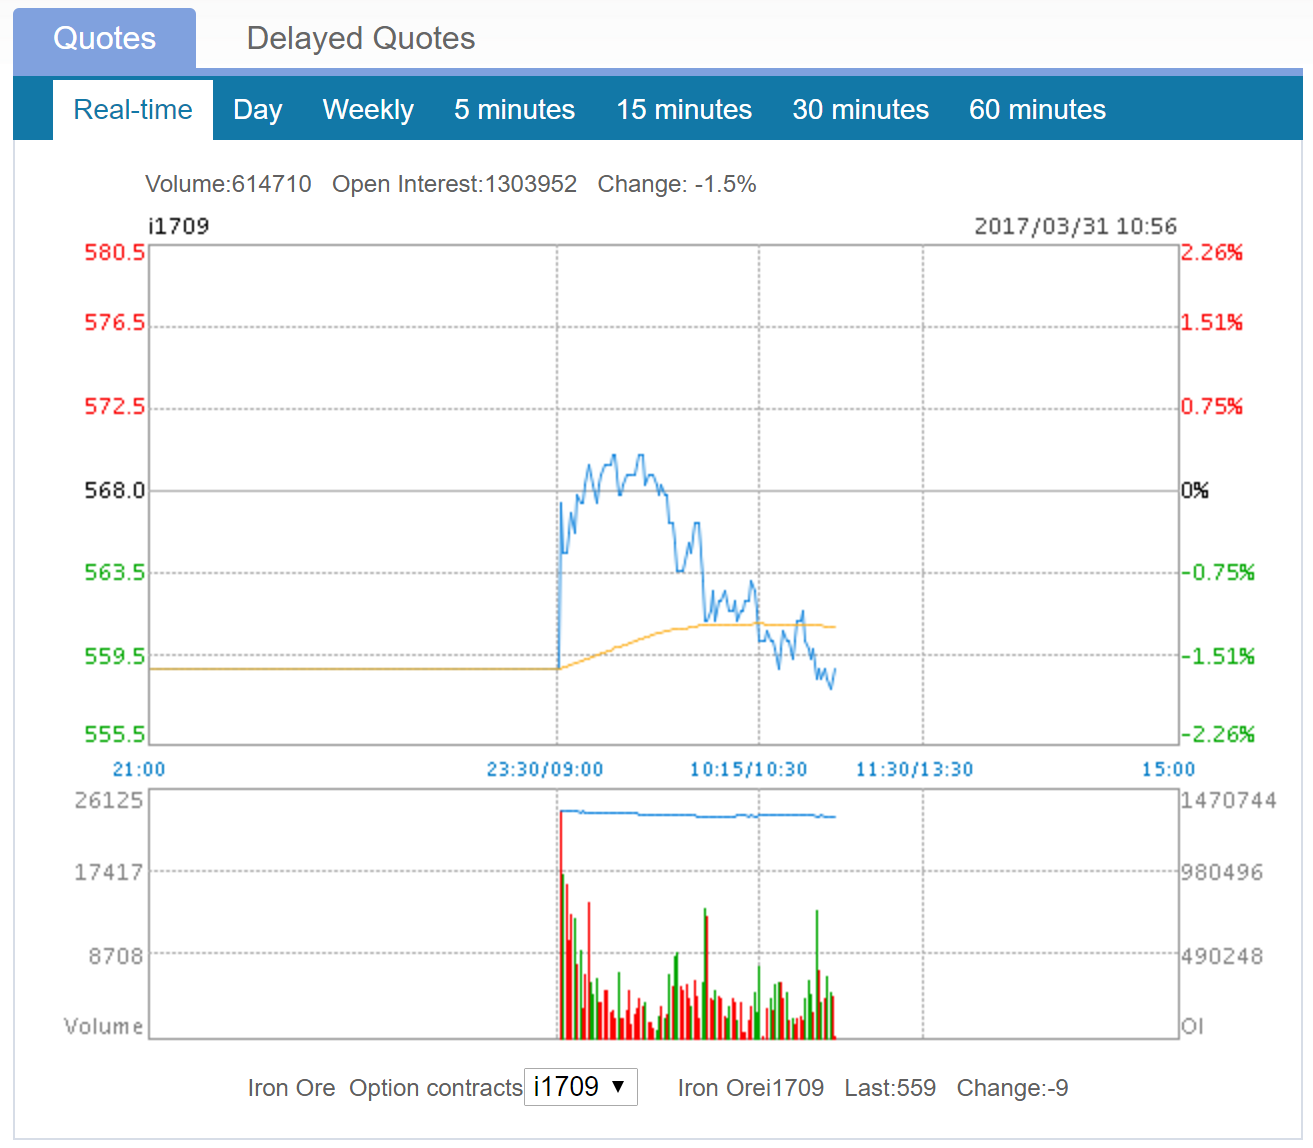Viewport: 1313px width, 1148px height.
Task: Click the 10:15/10:30 time axis marker
Action: pos(748,769)
